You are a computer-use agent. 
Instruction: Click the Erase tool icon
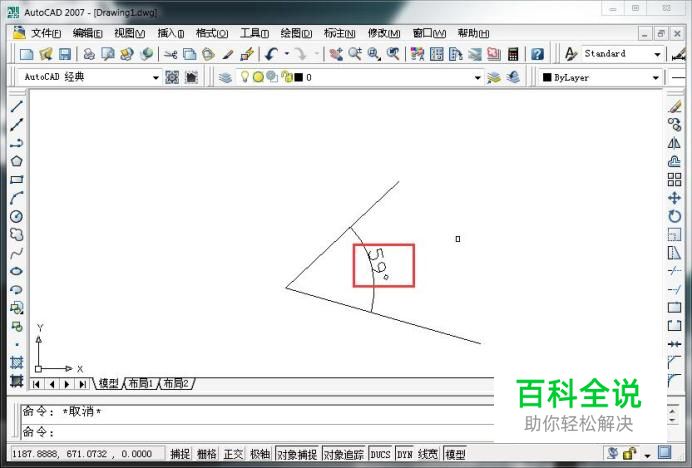click(x=674, y=106)
